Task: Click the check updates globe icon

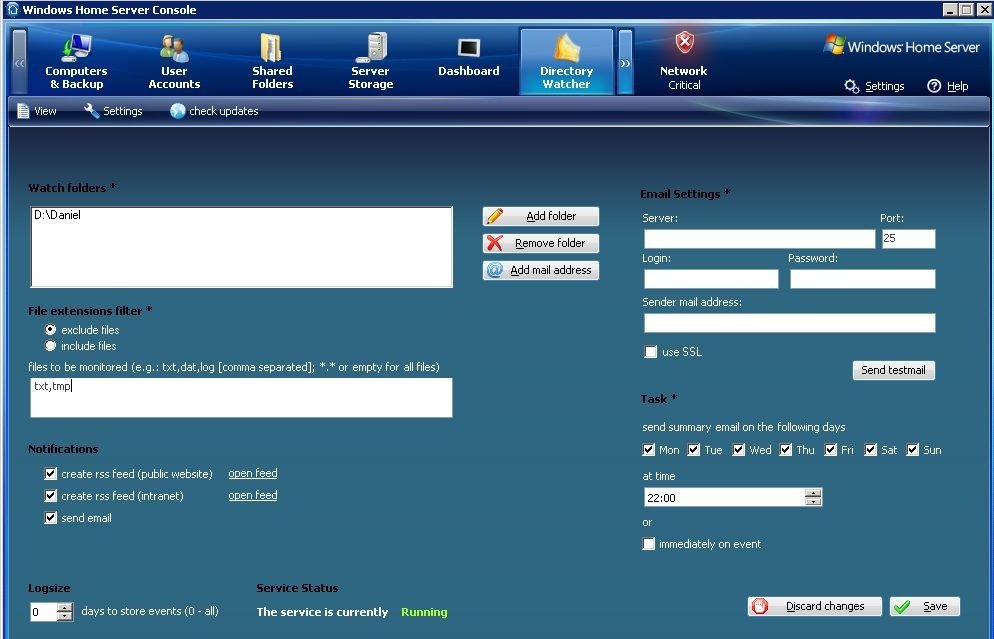Action: coord(178,111)
